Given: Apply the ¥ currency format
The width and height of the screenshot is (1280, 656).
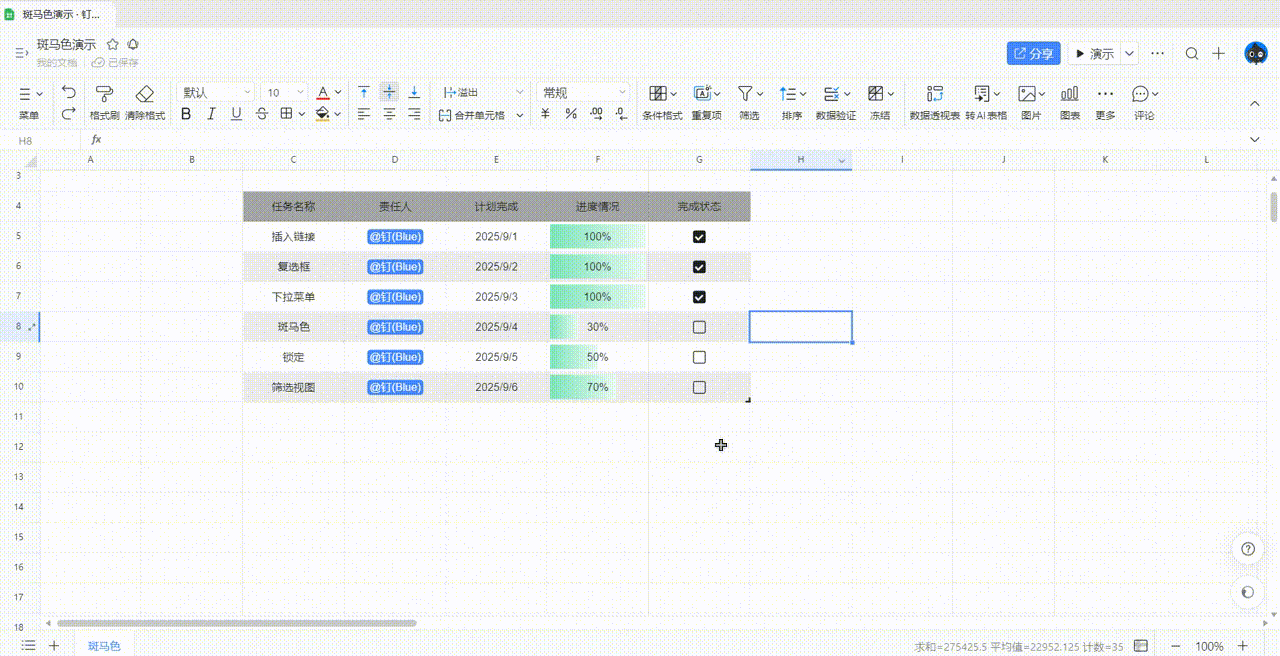Looking at the screenshot, I should [x=545, y=114].
